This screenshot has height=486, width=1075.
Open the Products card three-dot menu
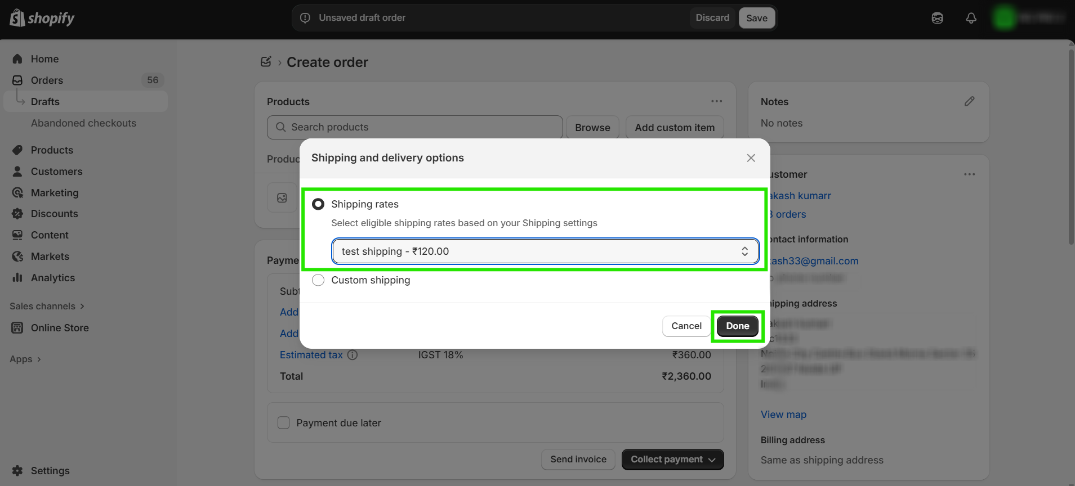click(716, 101)
